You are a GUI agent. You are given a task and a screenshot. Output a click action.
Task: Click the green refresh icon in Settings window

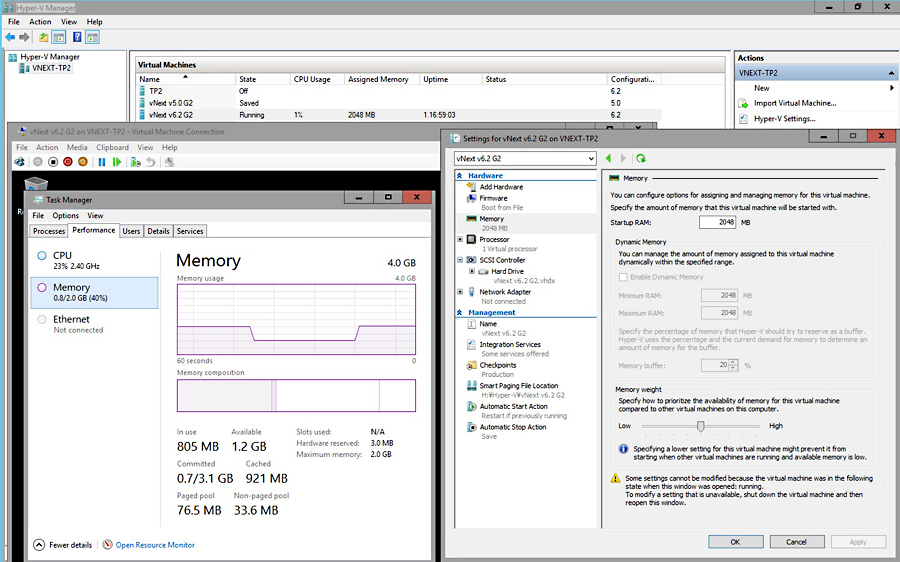point(641,158)
